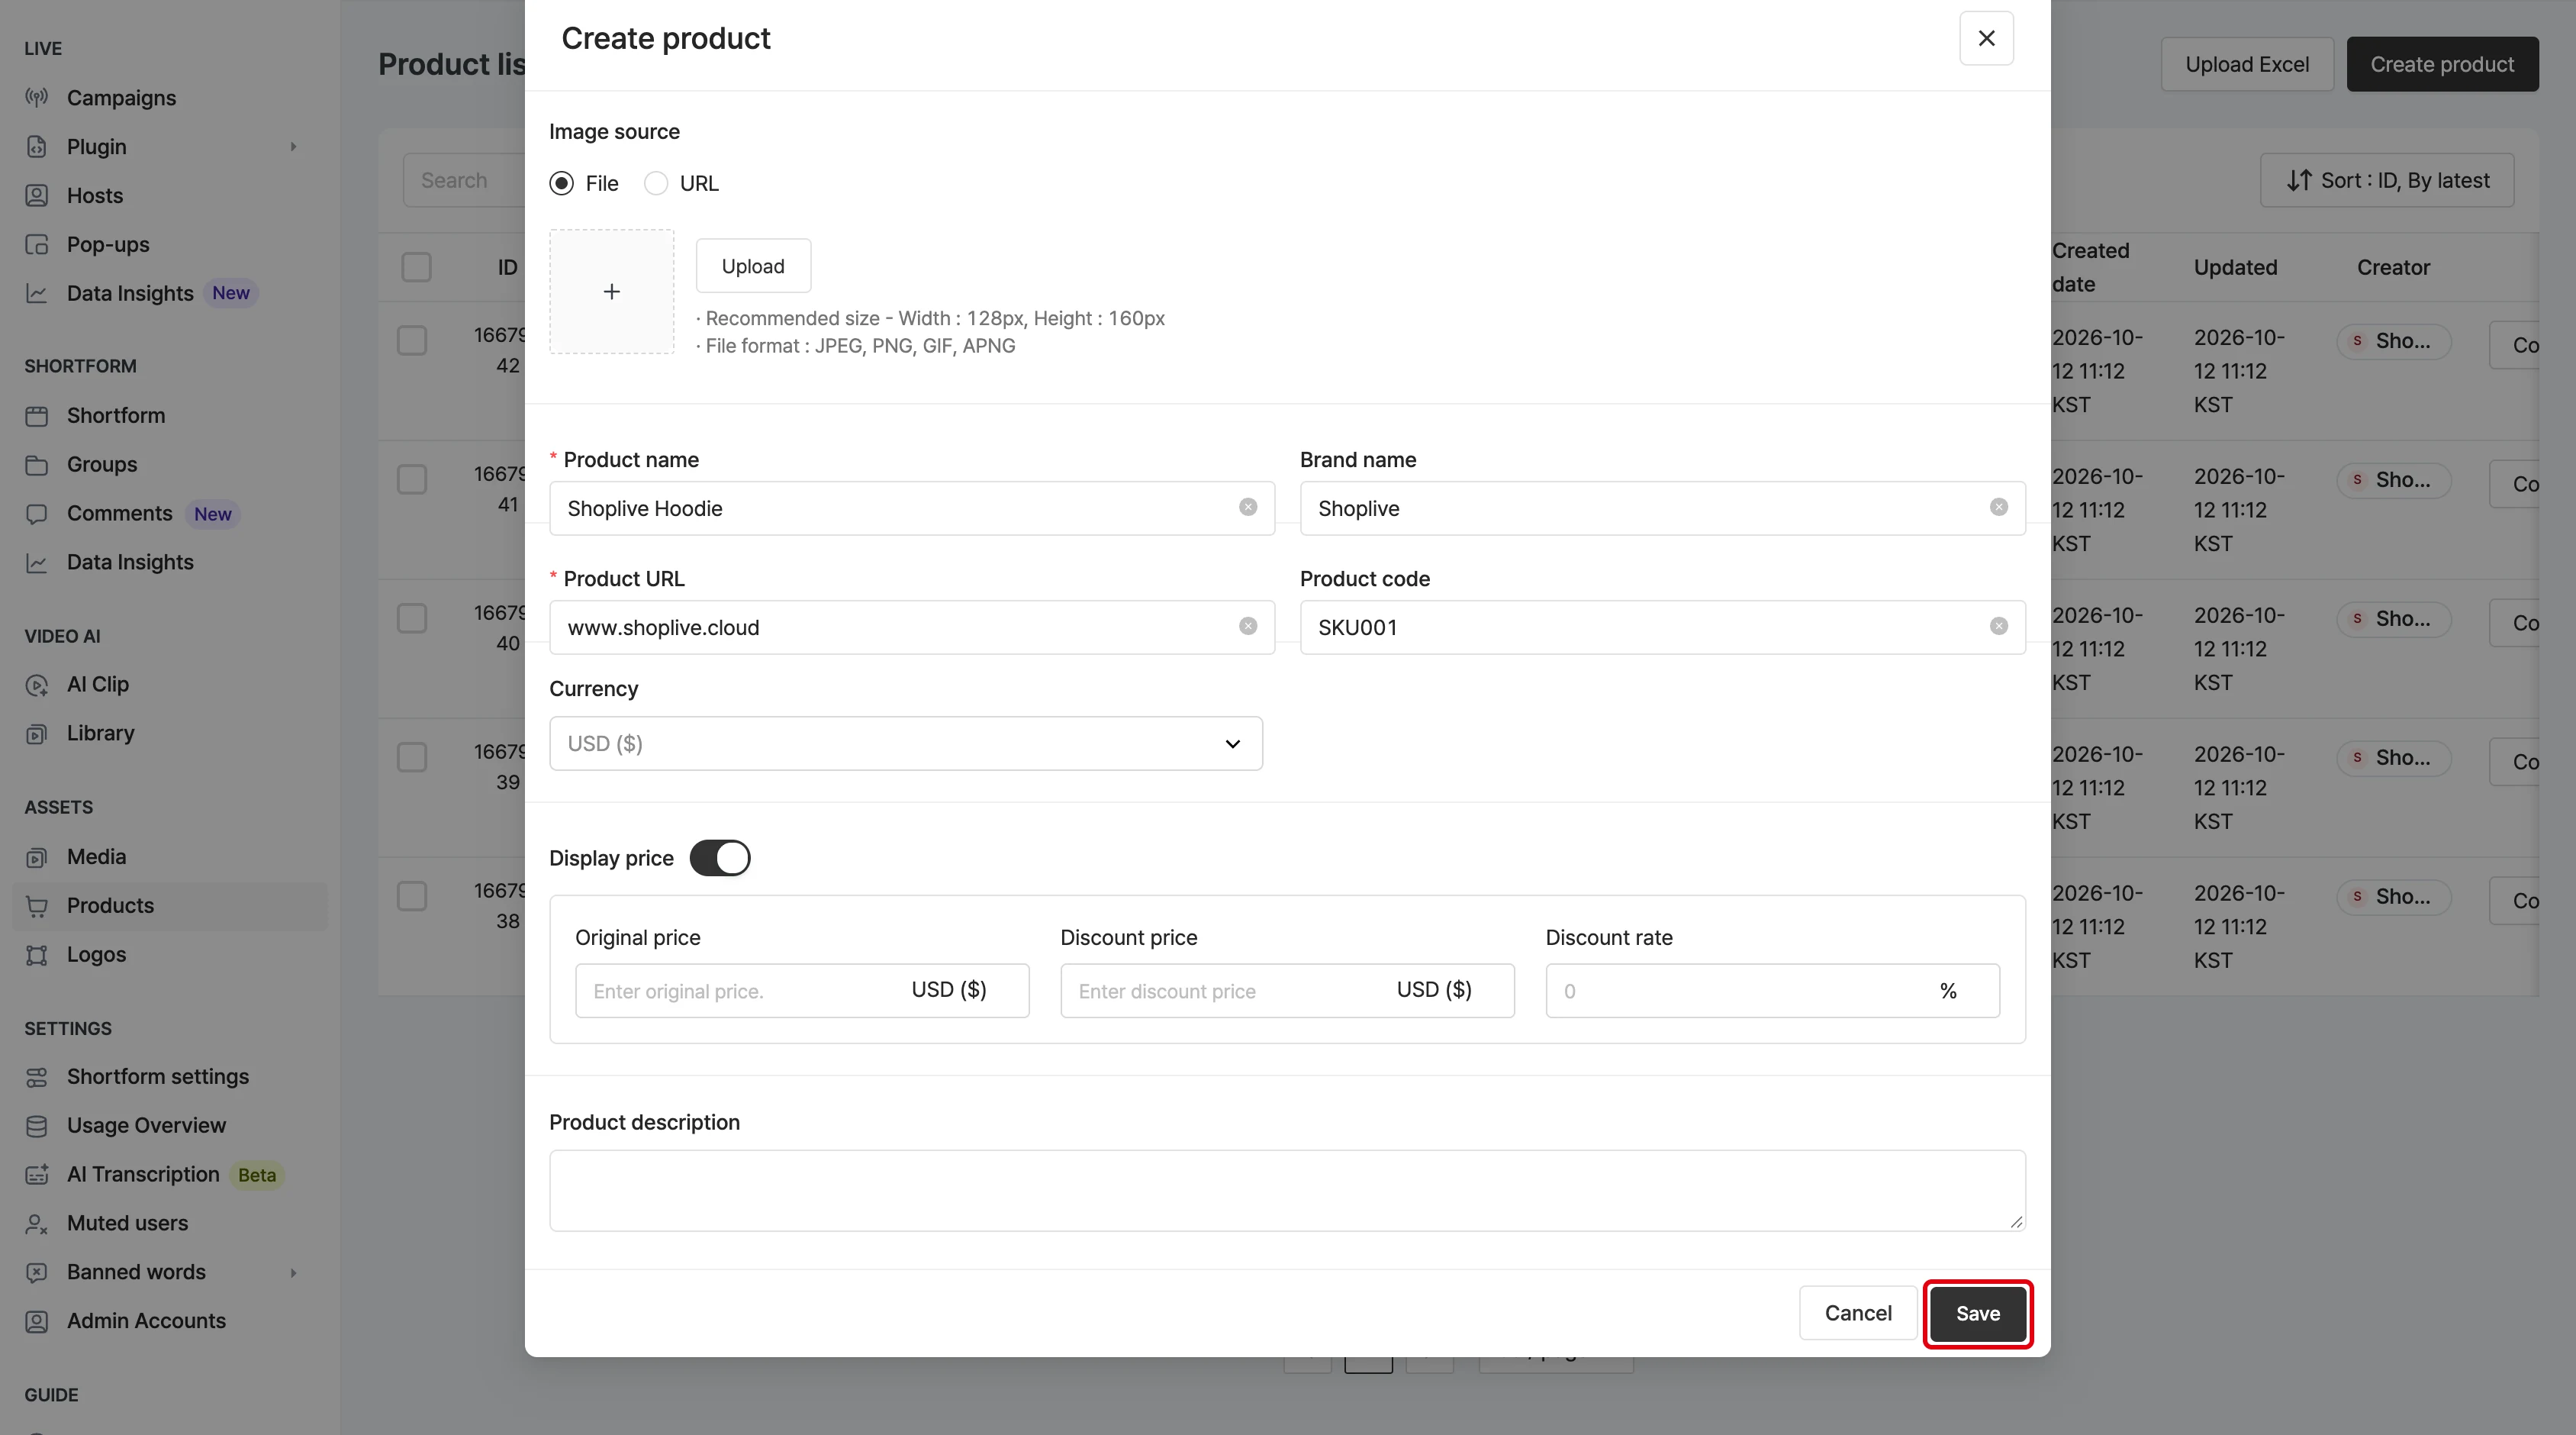2576x1435 pixels.
Task: Click the Upload button
Action: 753,266
